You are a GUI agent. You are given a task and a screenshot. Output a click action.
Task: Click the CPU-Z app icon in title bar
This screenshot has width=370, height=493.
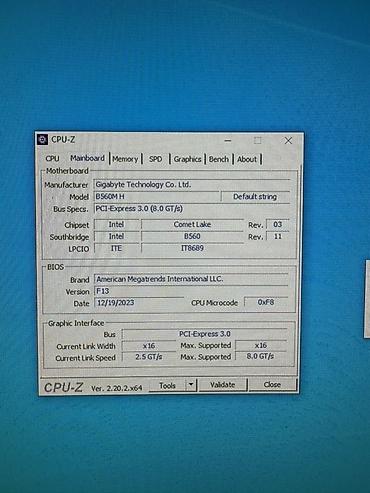click(42, 140)
